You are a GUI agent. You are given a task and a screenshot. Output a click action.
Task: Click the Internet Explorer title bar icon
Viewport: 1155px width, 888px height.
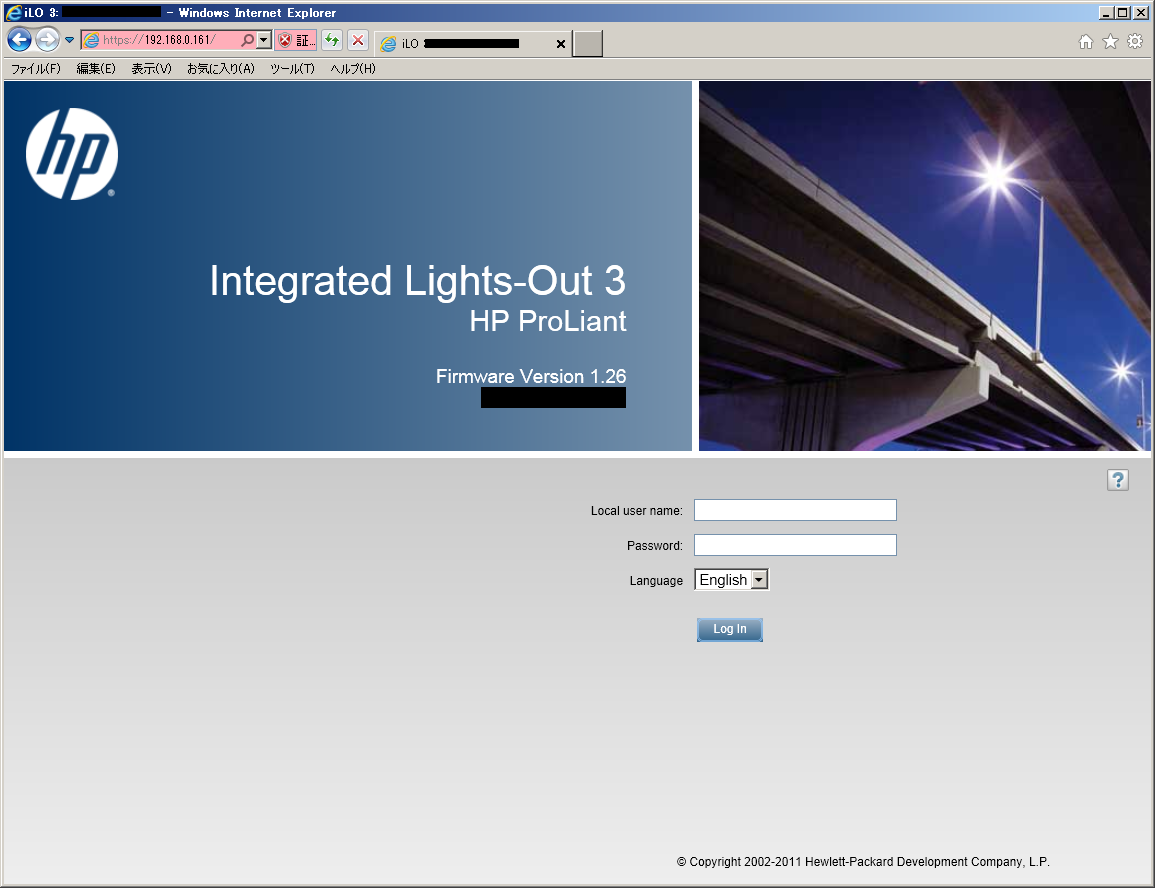[x=13, y=13]
